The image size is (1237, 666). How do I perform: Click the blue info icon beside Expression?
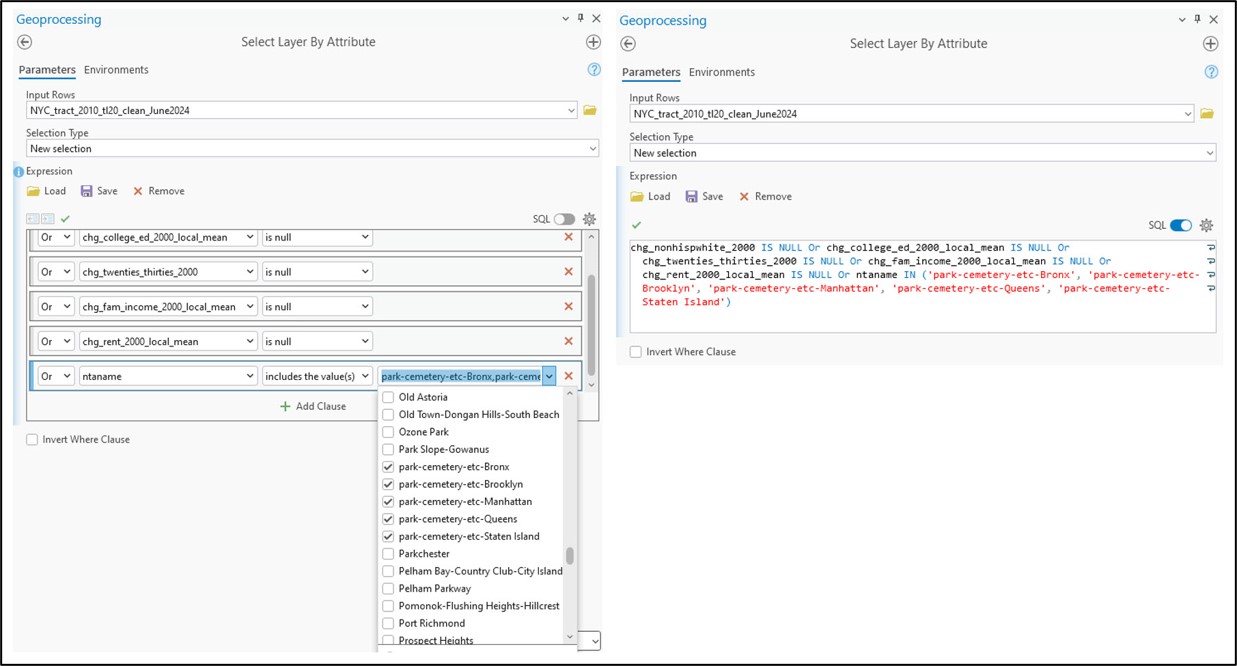(18, 171)
